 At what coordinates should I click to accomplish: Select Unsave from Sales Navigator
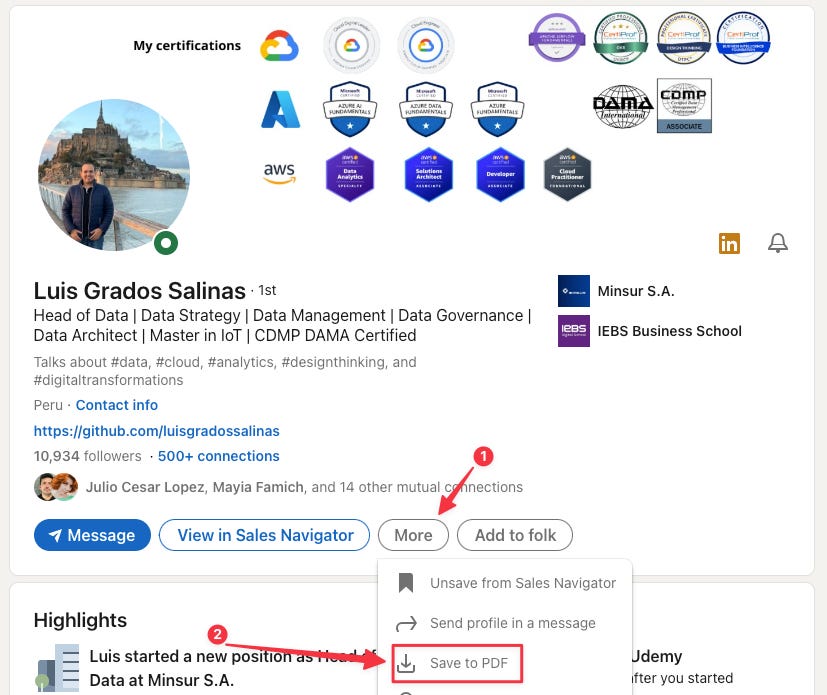[x=505, y=583]
